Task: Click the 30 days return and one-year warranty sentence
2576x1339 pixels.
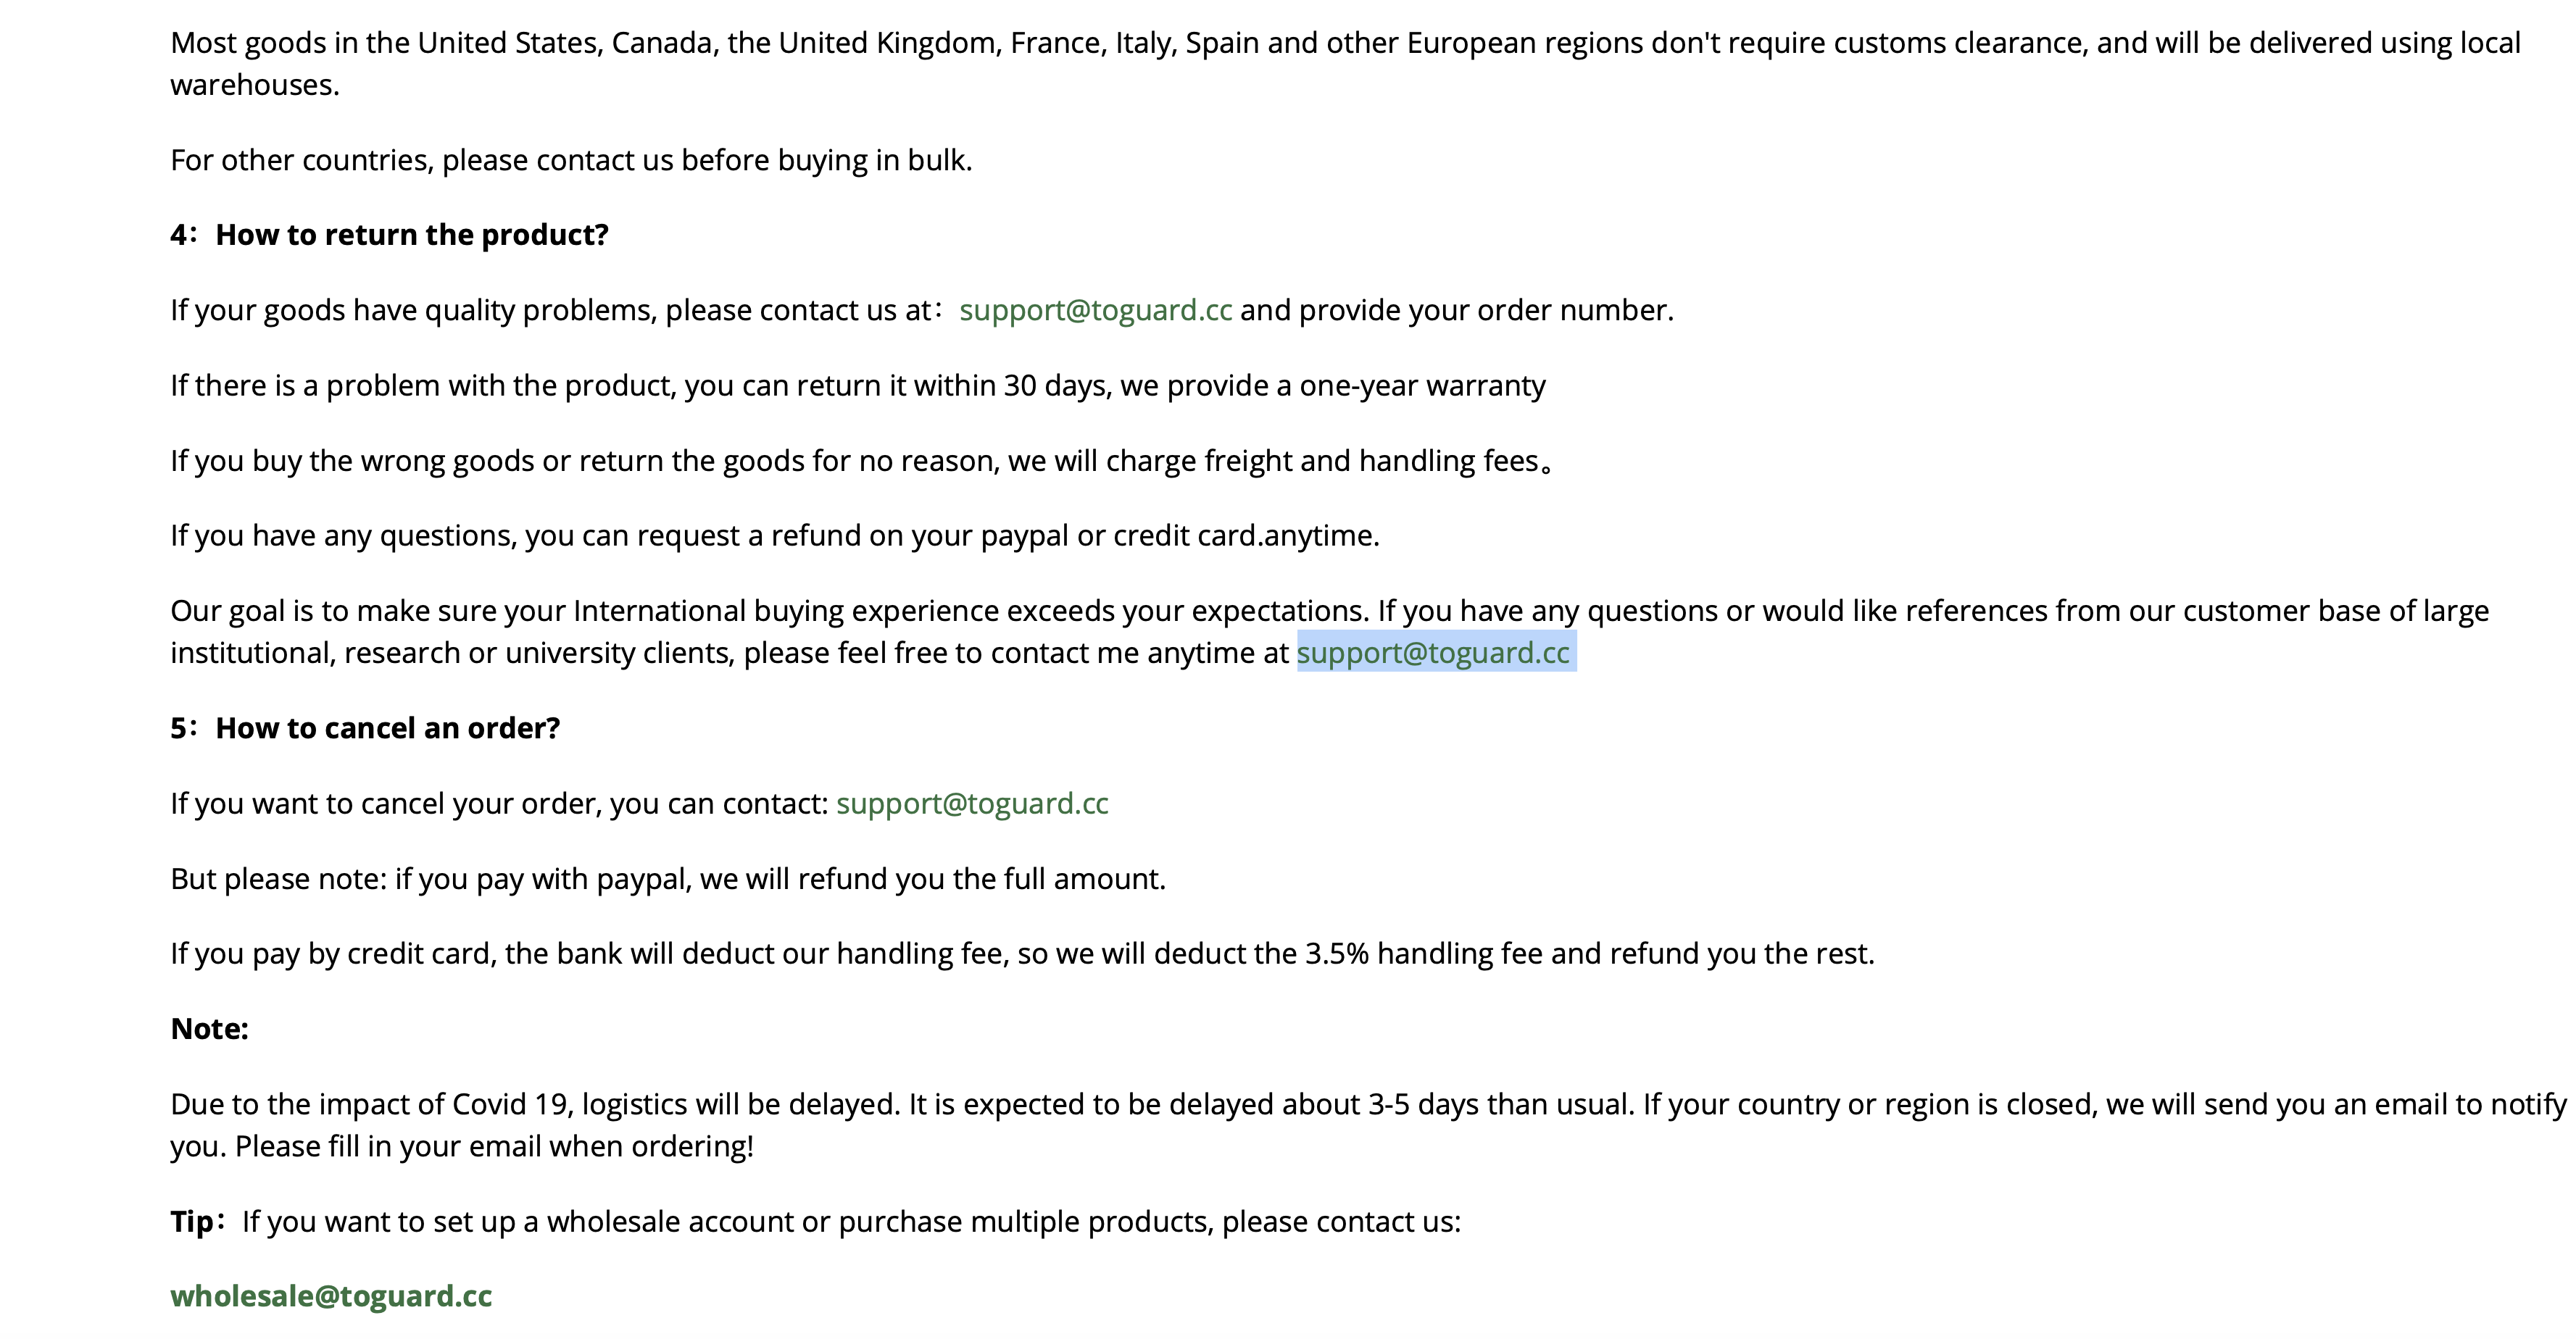Action: pyautogui.click(x=858, y=385)
